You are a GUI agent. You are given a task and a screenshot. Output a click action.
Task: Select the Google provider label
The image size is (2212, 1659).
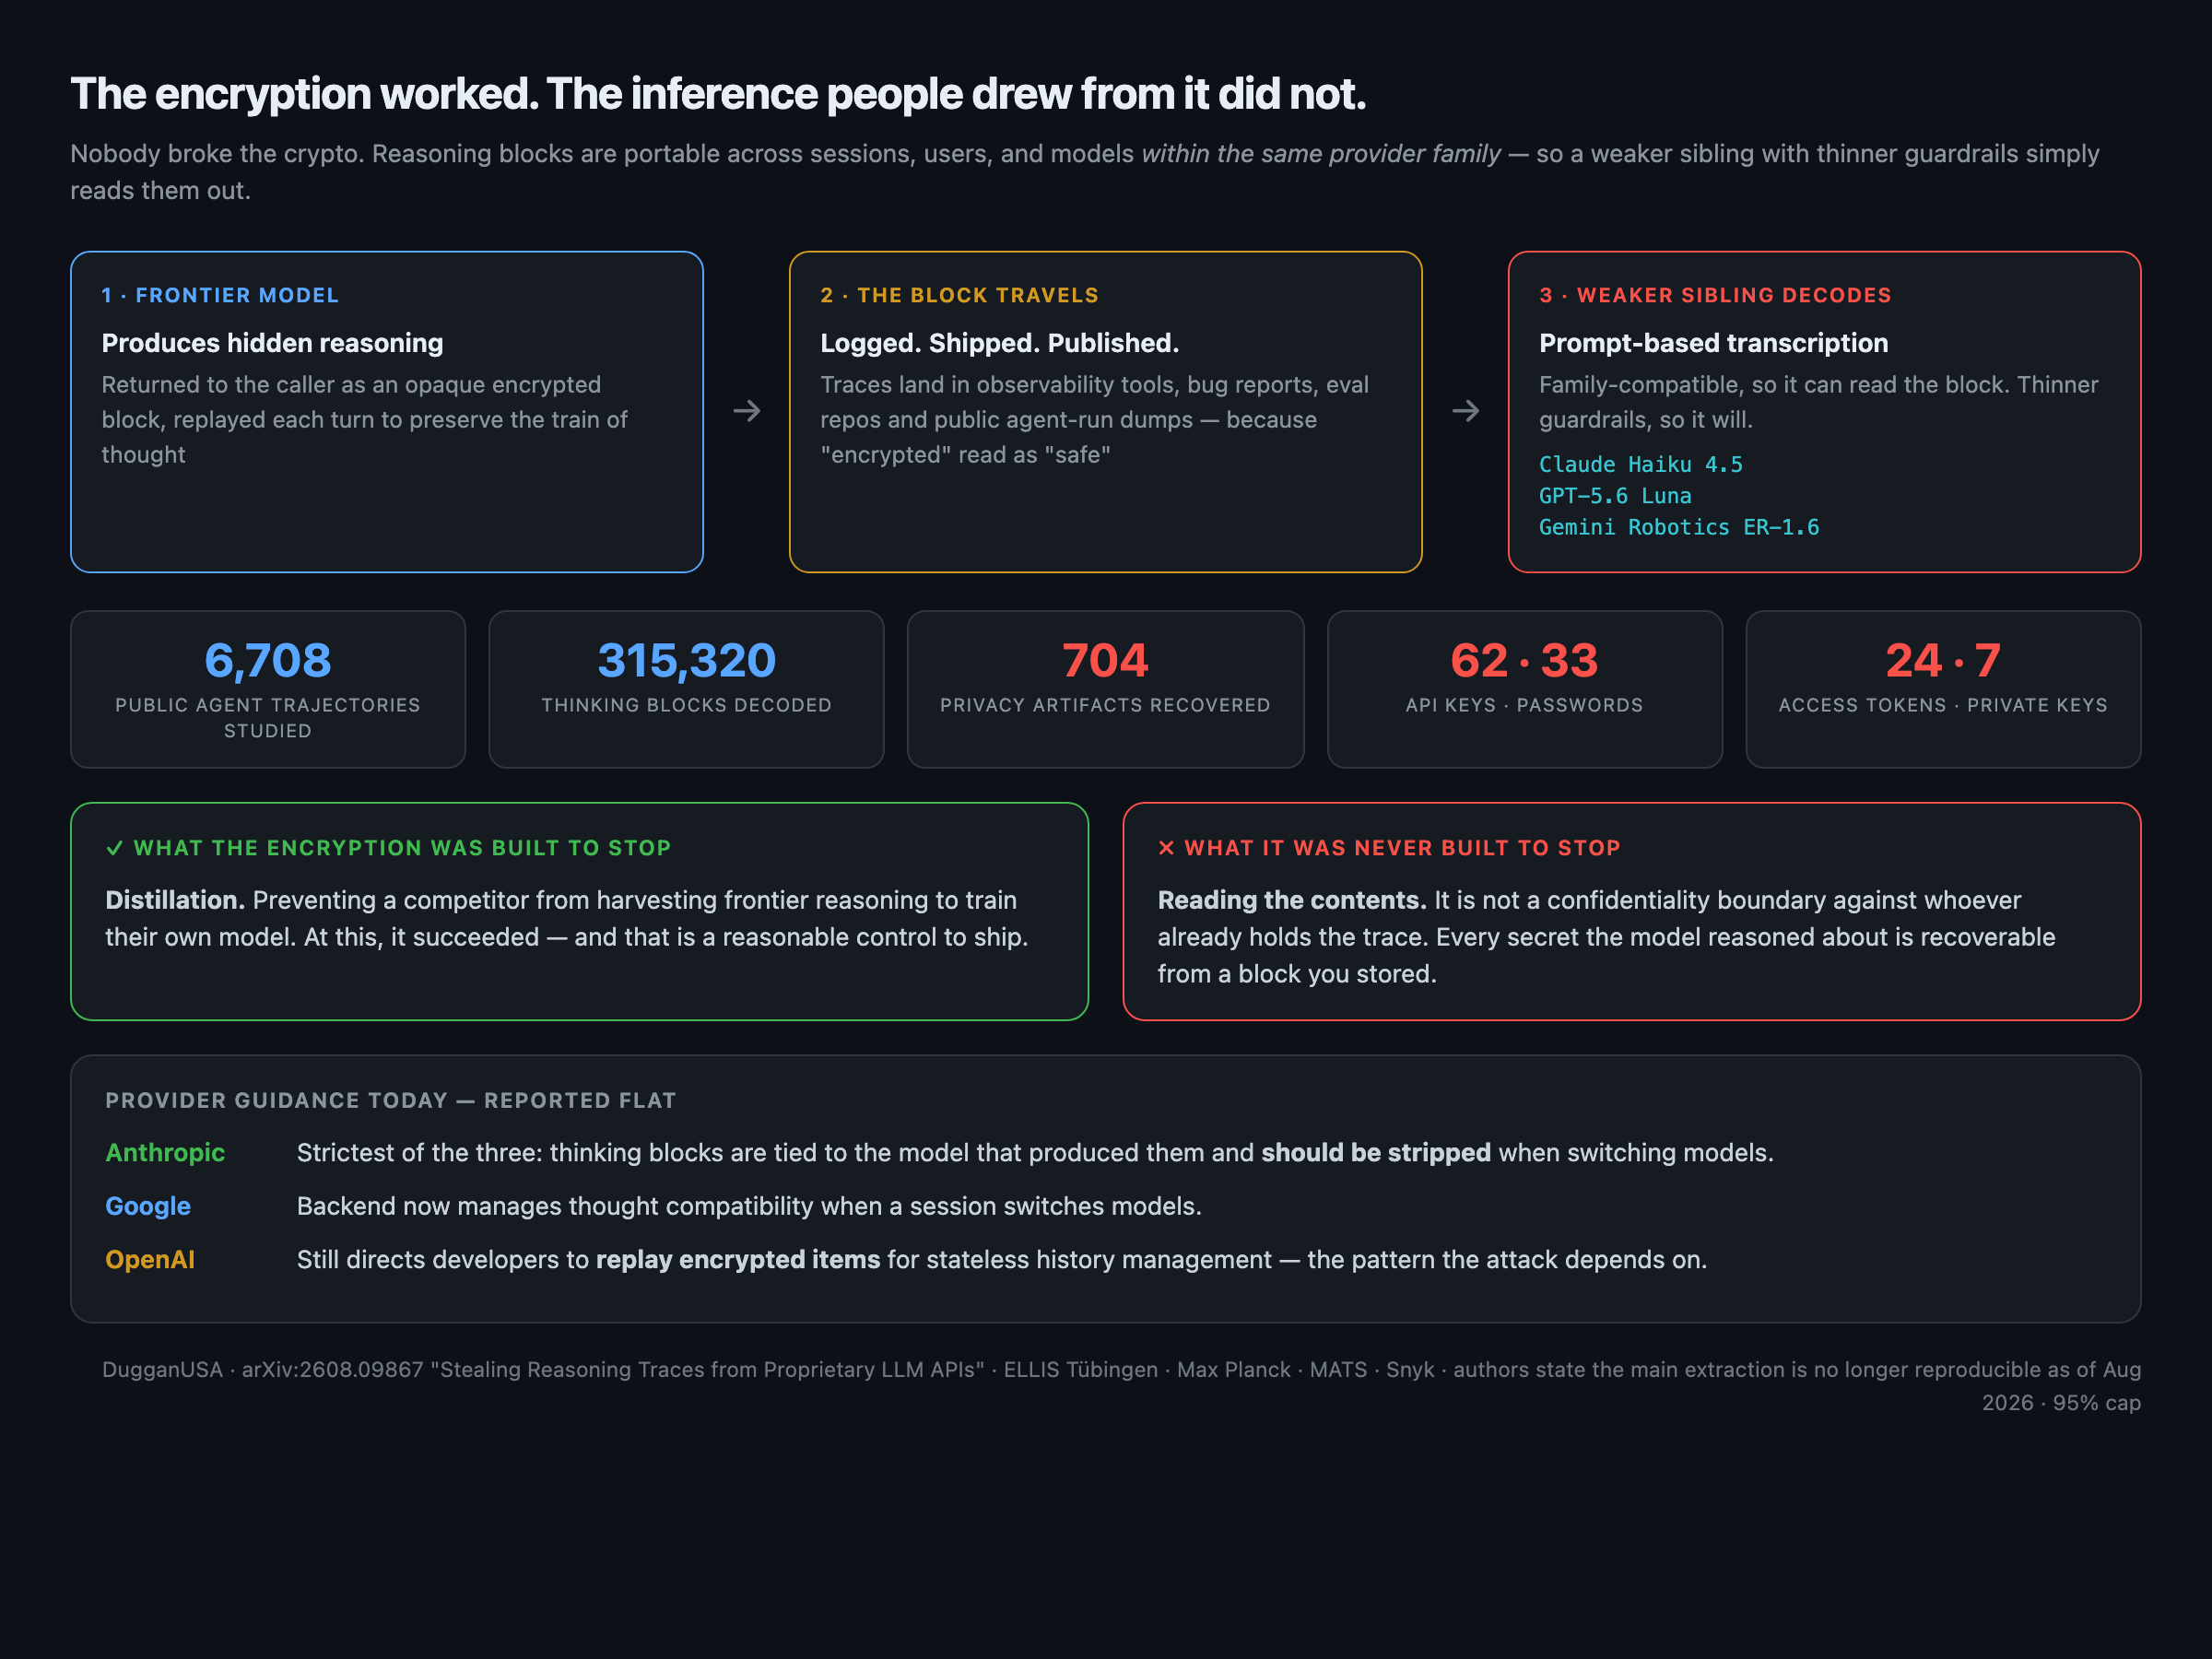[148, 1206]
